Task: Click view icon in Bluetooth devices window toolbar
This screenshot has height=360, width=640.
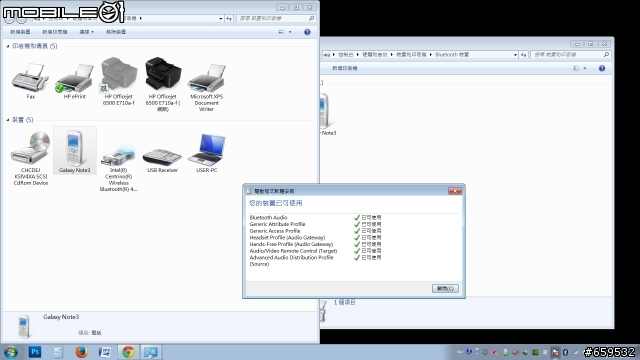Action: click(x=576, y=68)
